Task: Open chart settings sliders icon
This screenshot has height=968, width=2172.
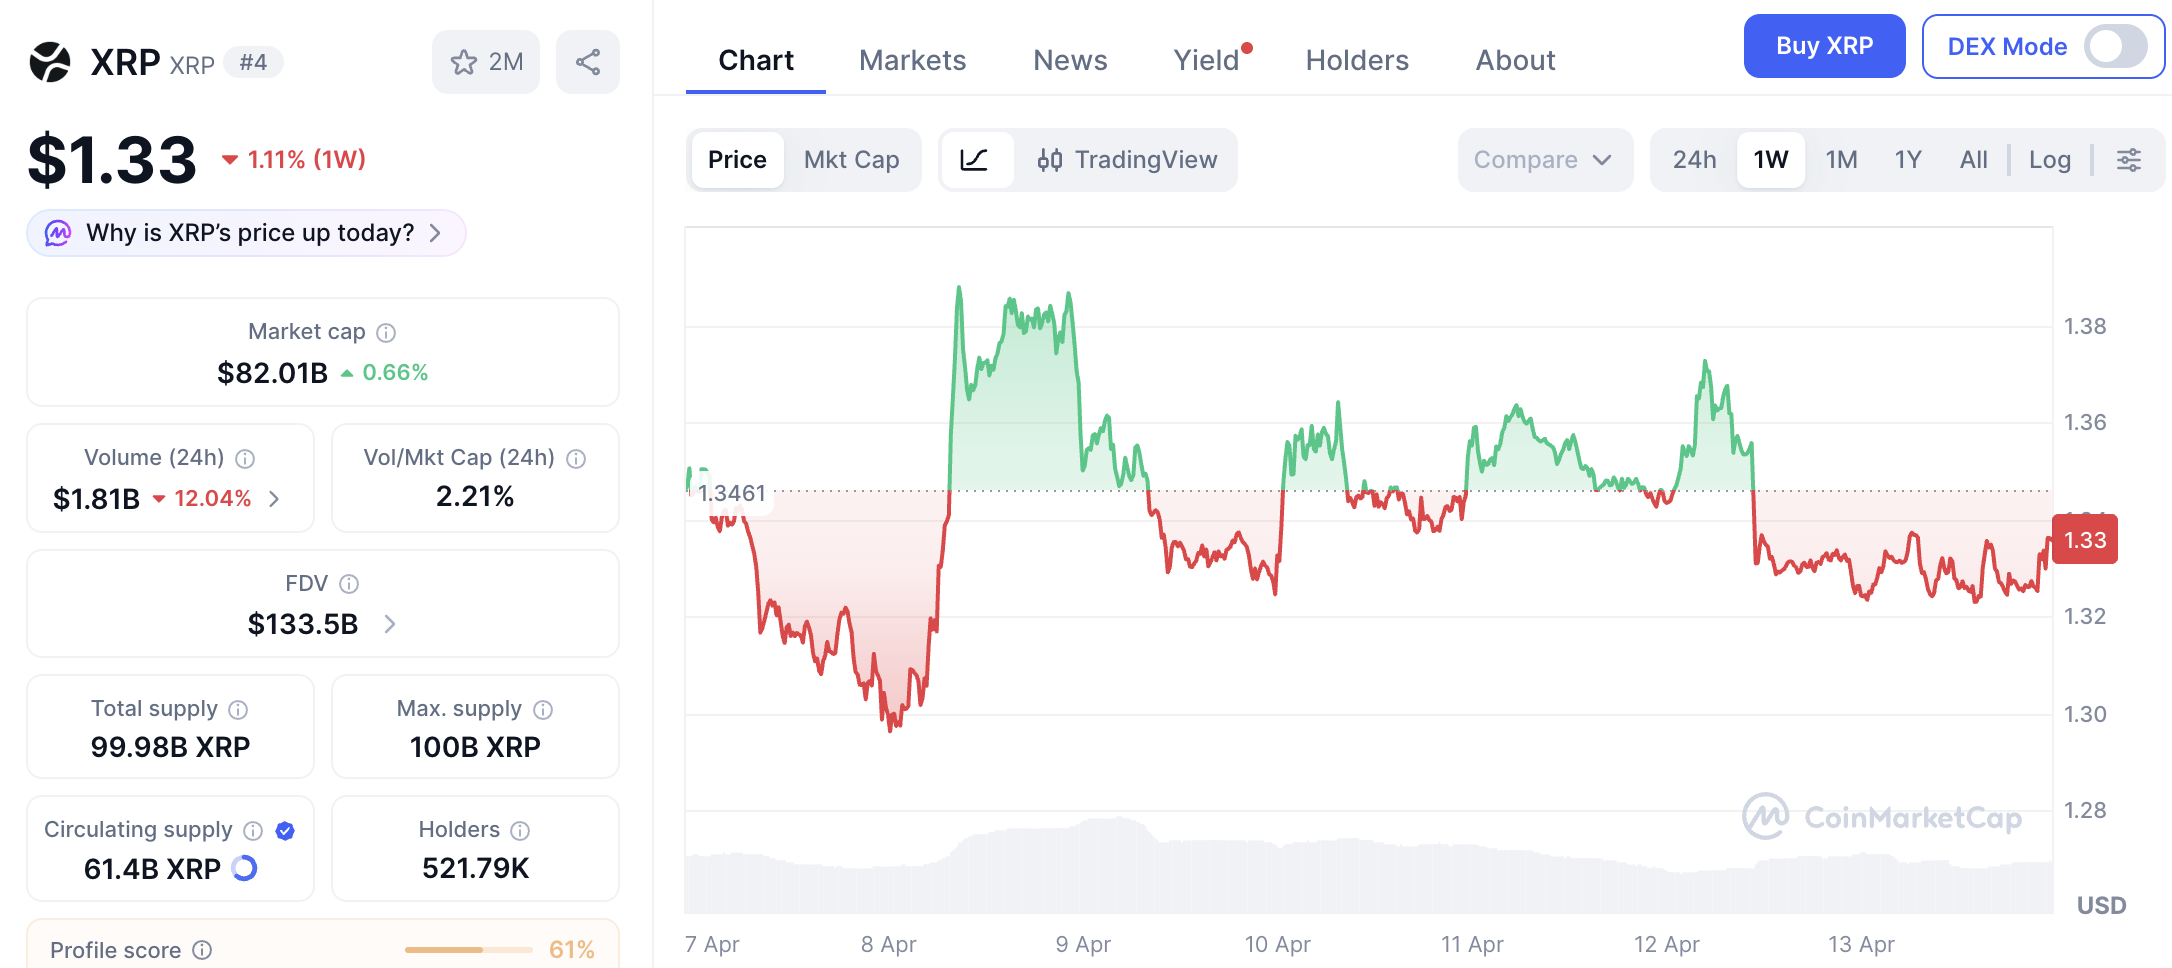Action: (2129, 160)
